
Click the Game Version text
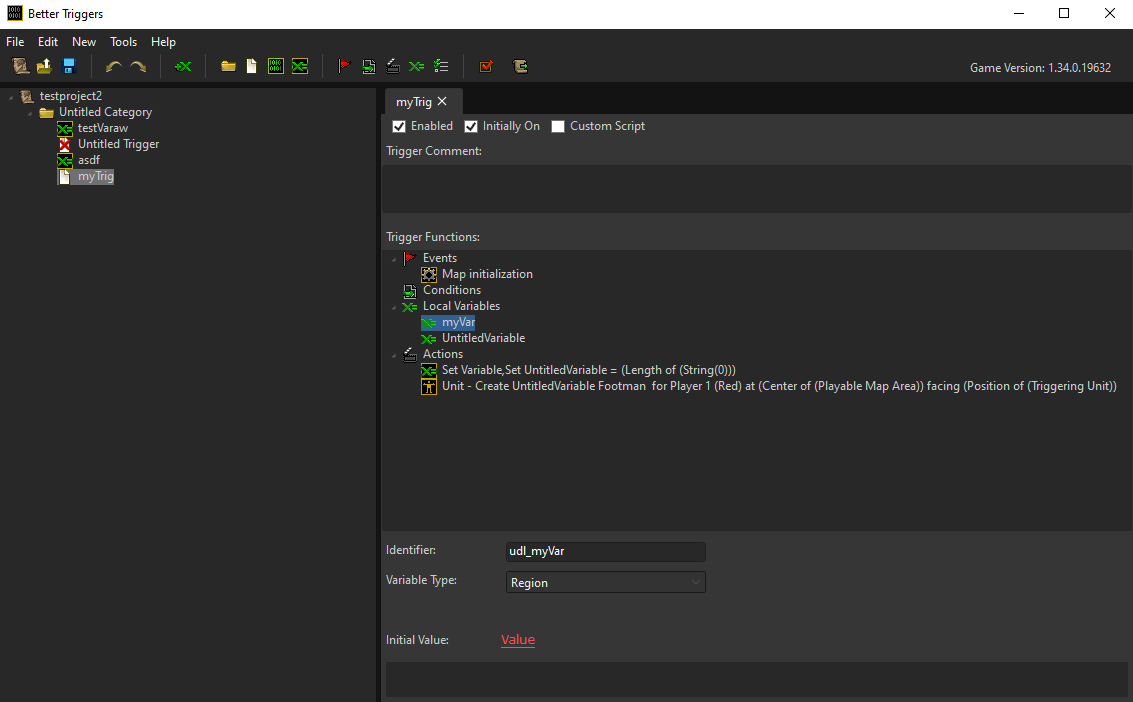coord(1041,68)
